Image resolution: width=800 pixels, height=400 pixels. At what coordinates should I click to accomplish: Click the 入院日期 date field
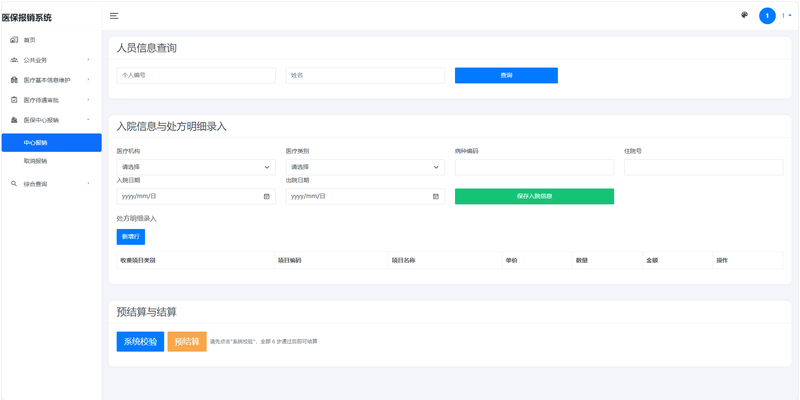click(x=196, y=196)
